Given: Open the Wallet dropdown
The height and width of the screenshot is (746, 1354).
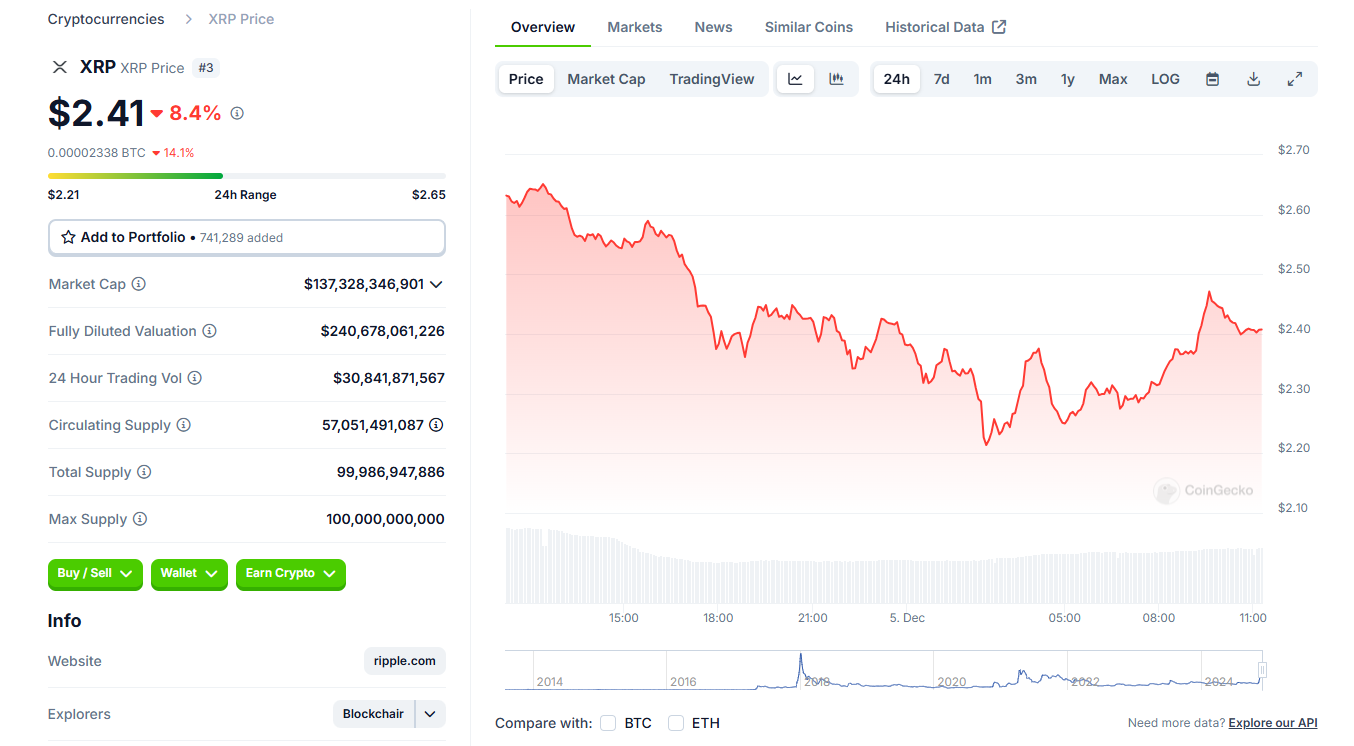Looking at the screenshot, I should [189, 573].
